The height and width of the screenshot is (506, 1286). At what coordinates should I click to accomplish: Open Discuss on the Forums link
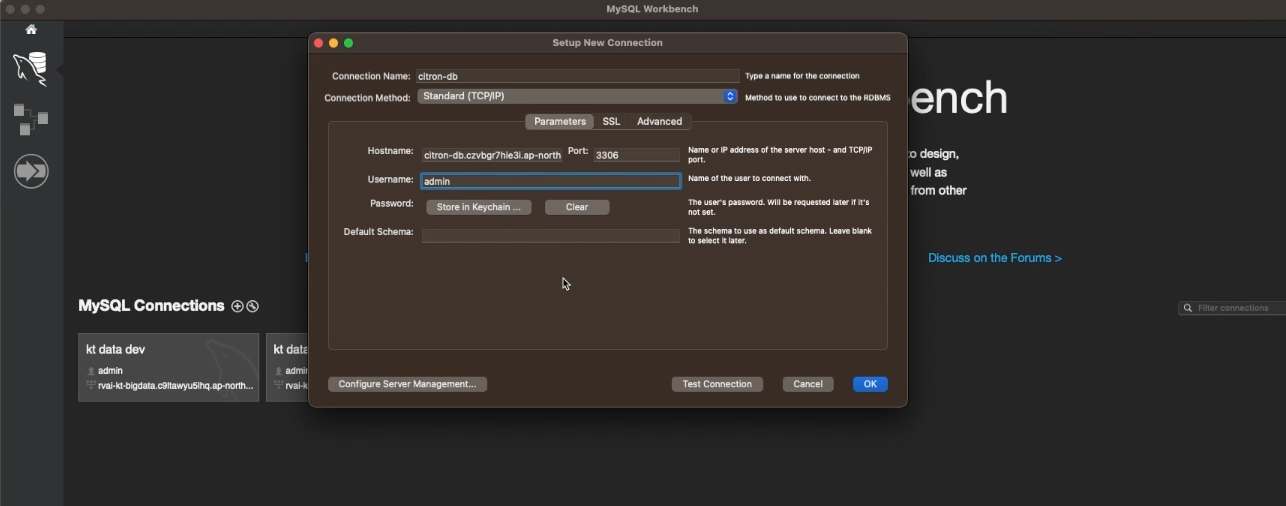pyautogui.click(x=995, y=258)
